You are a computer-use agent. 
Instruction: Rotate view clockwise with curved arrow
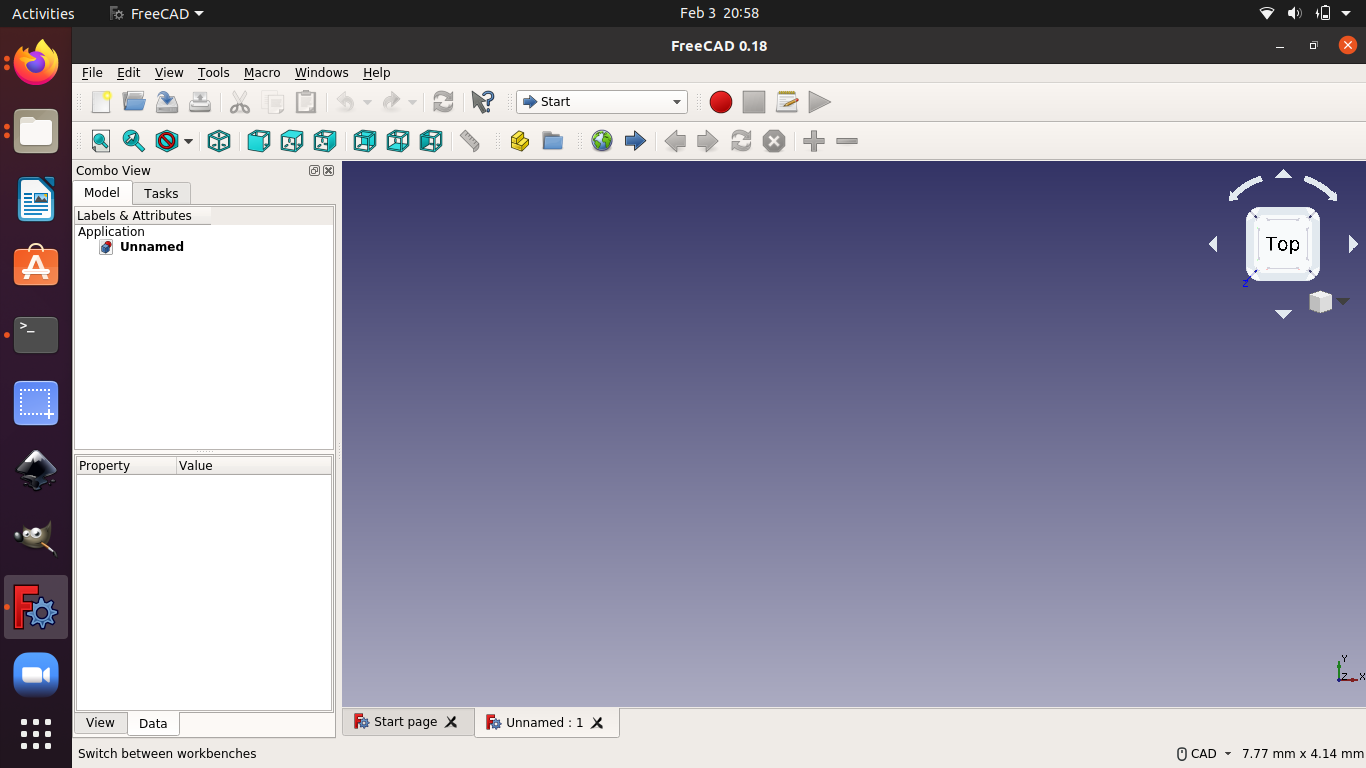click(x=1320, y=188)
